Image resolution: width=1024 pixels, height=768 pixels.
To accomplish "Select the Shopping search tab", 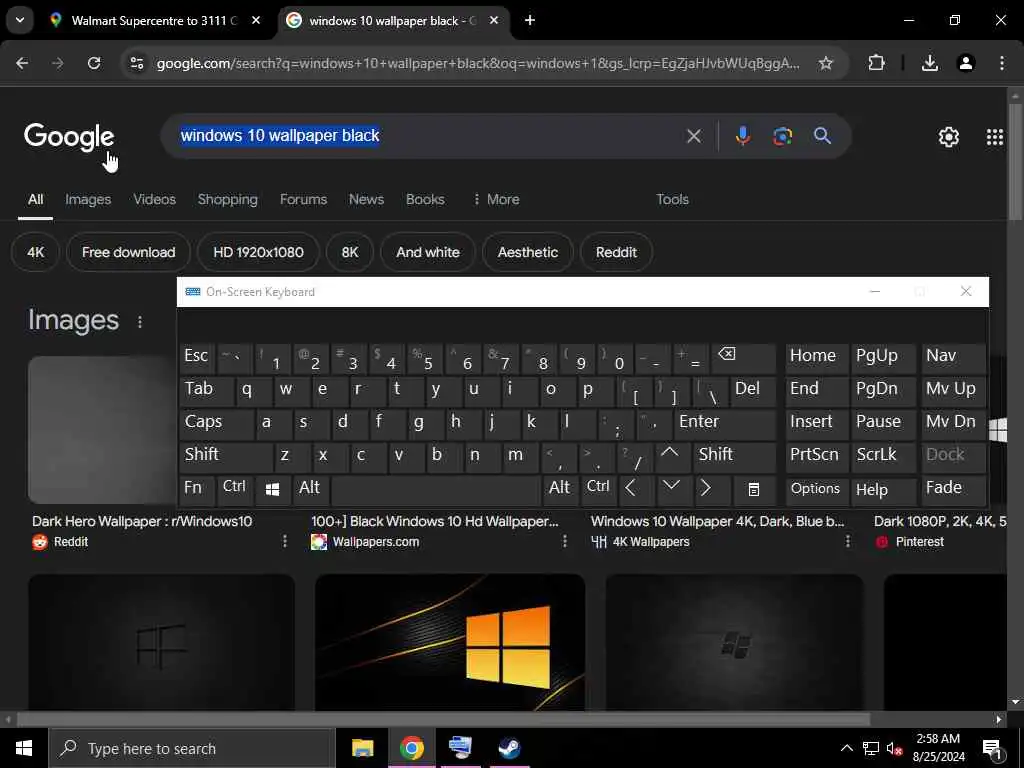I will 228,199.
